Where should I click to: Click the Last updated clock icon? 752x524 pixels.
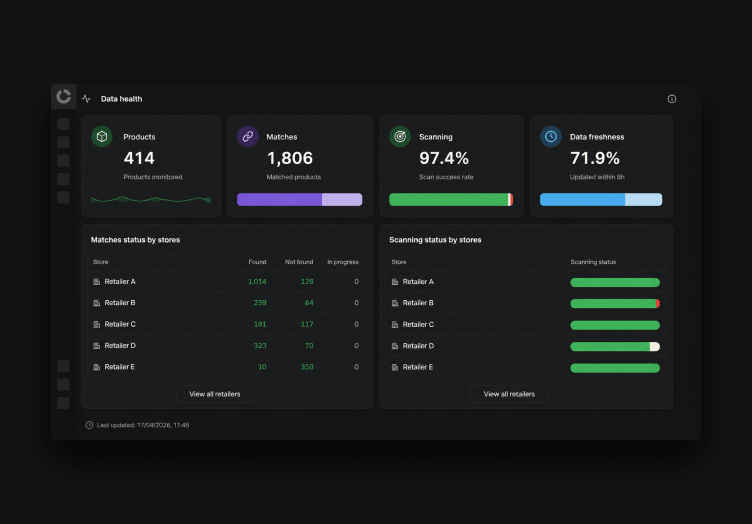[89, 425]
